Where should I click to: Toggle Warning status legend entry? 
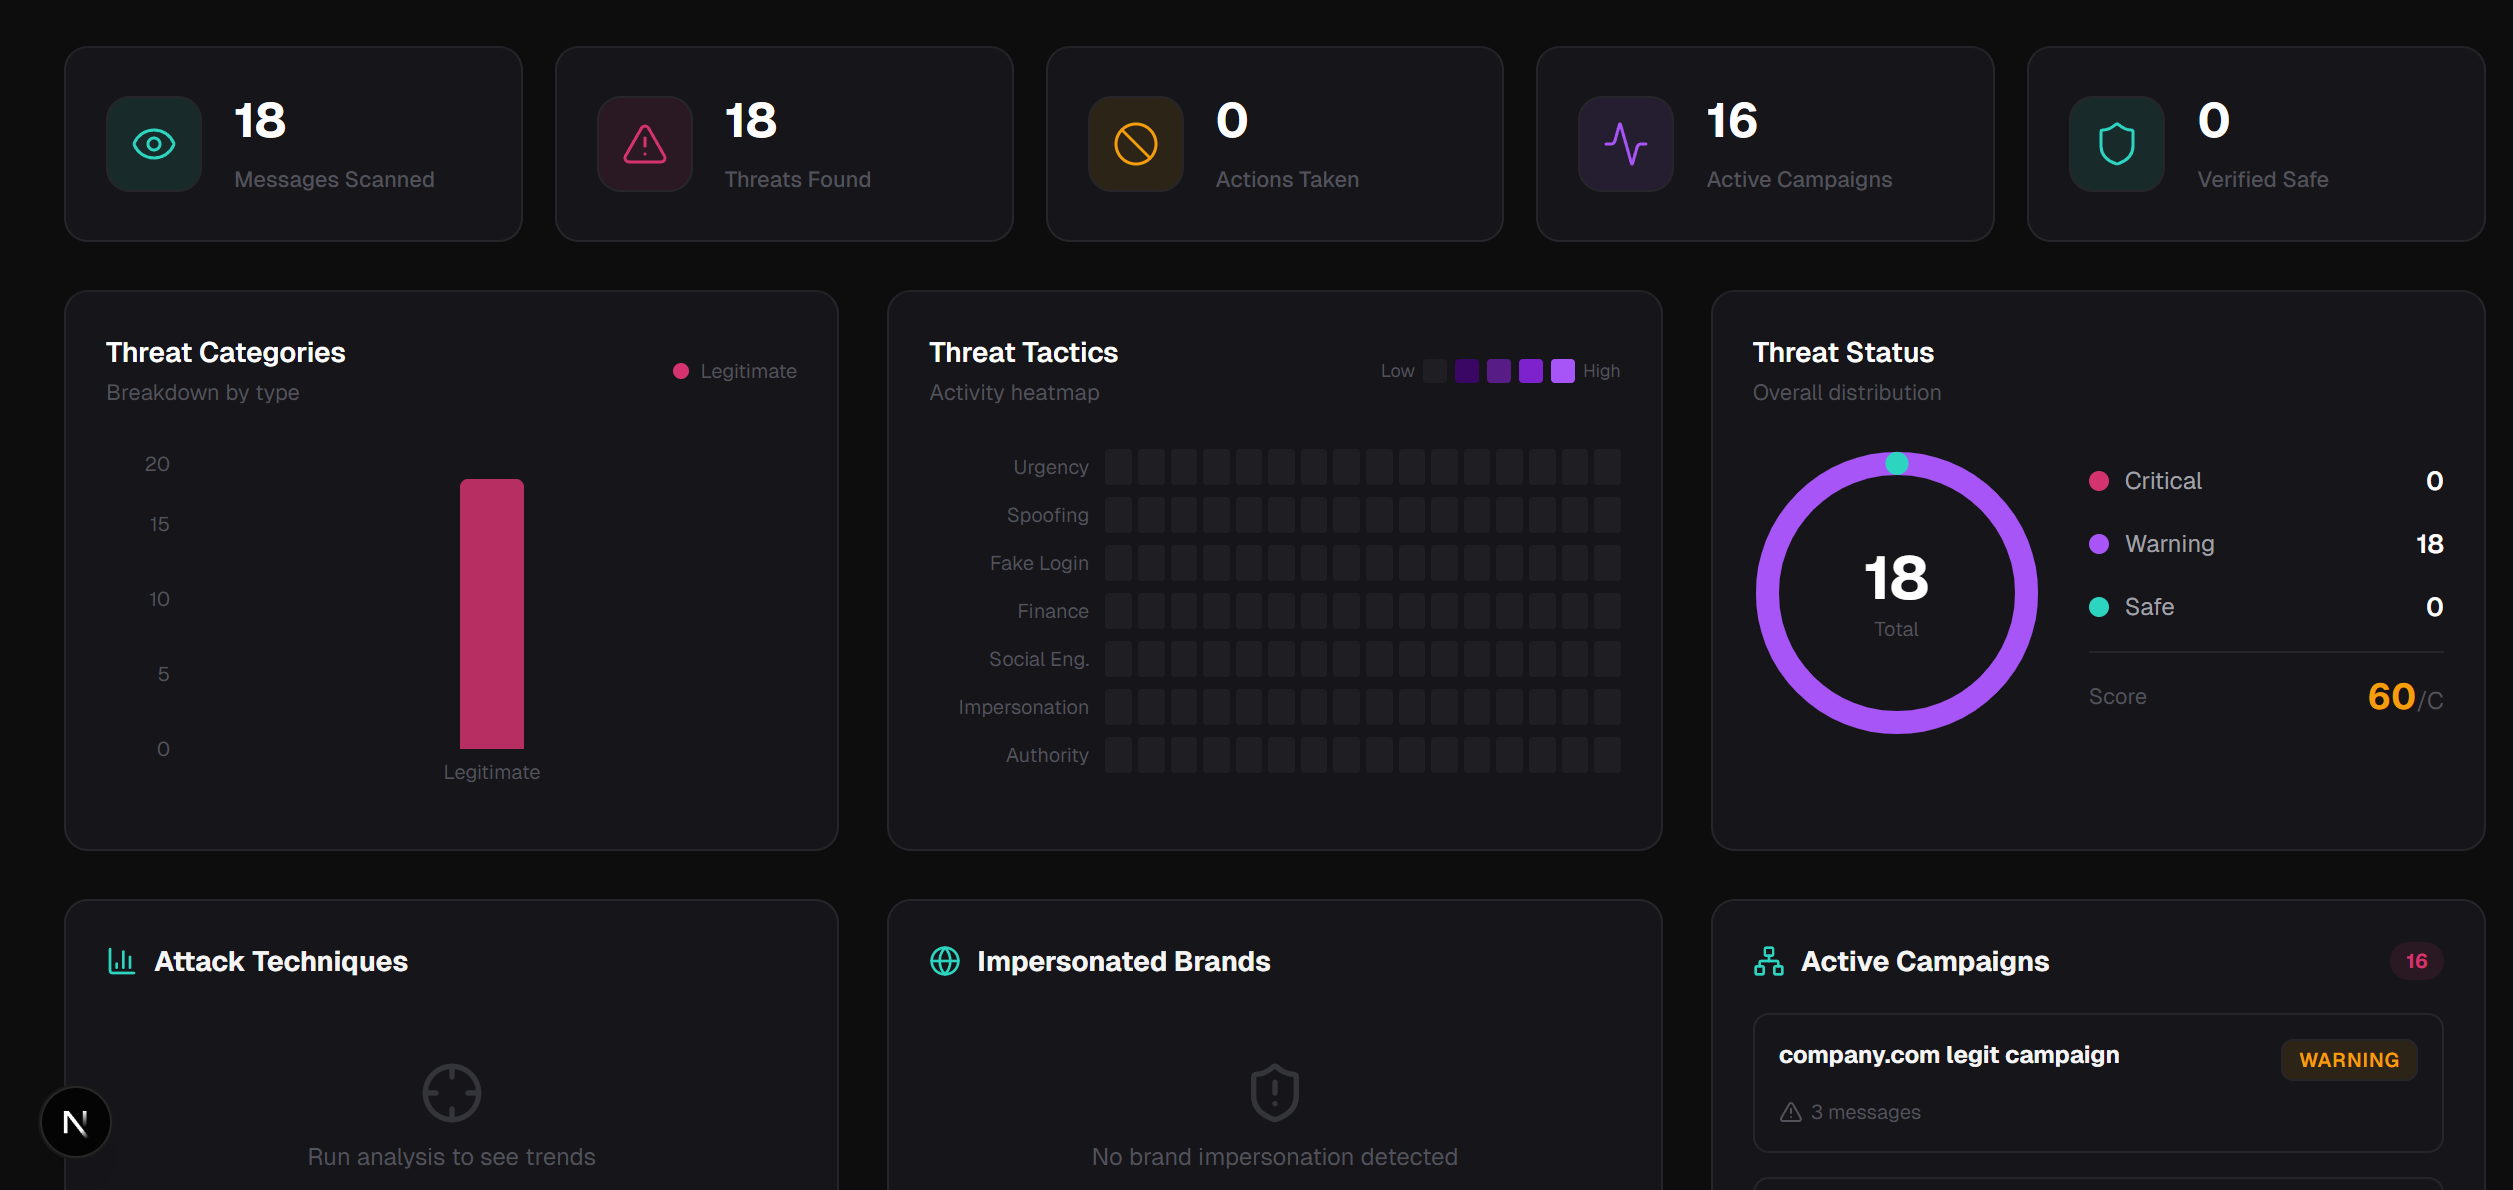[2168, 544]
